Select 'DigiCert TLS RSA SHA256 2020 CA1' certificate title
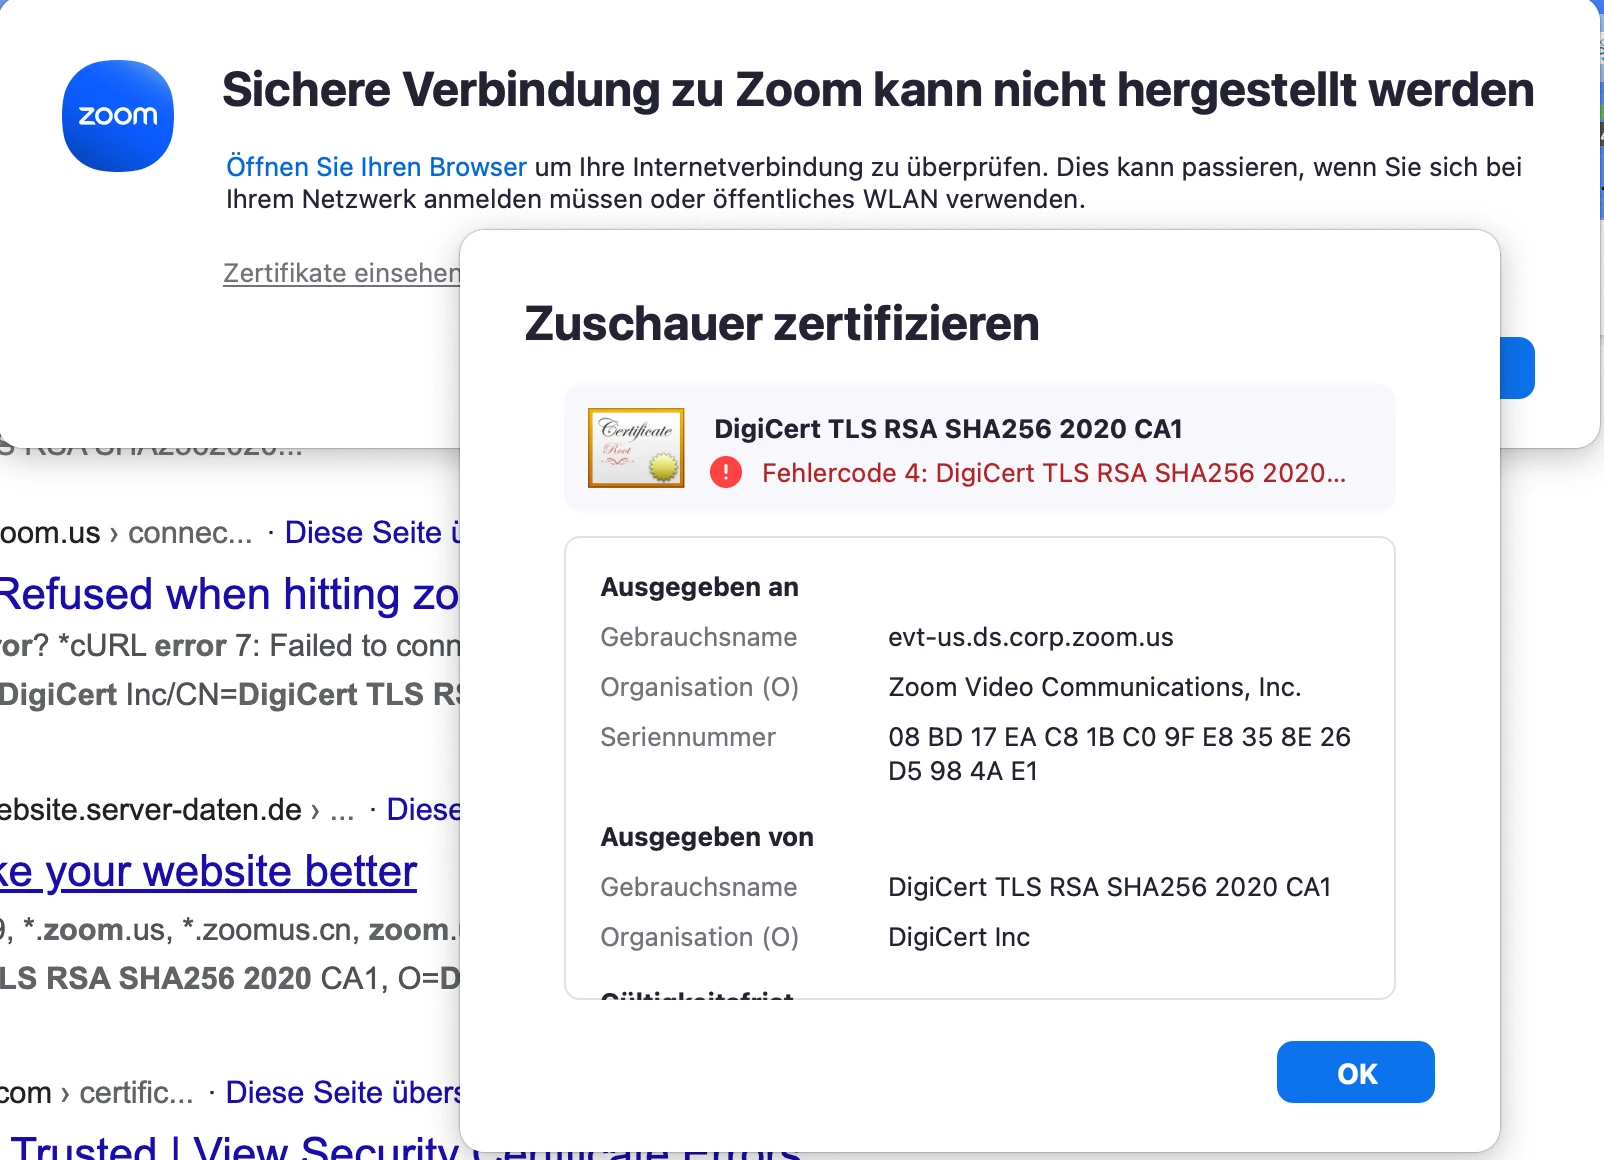 pos(948,429)
